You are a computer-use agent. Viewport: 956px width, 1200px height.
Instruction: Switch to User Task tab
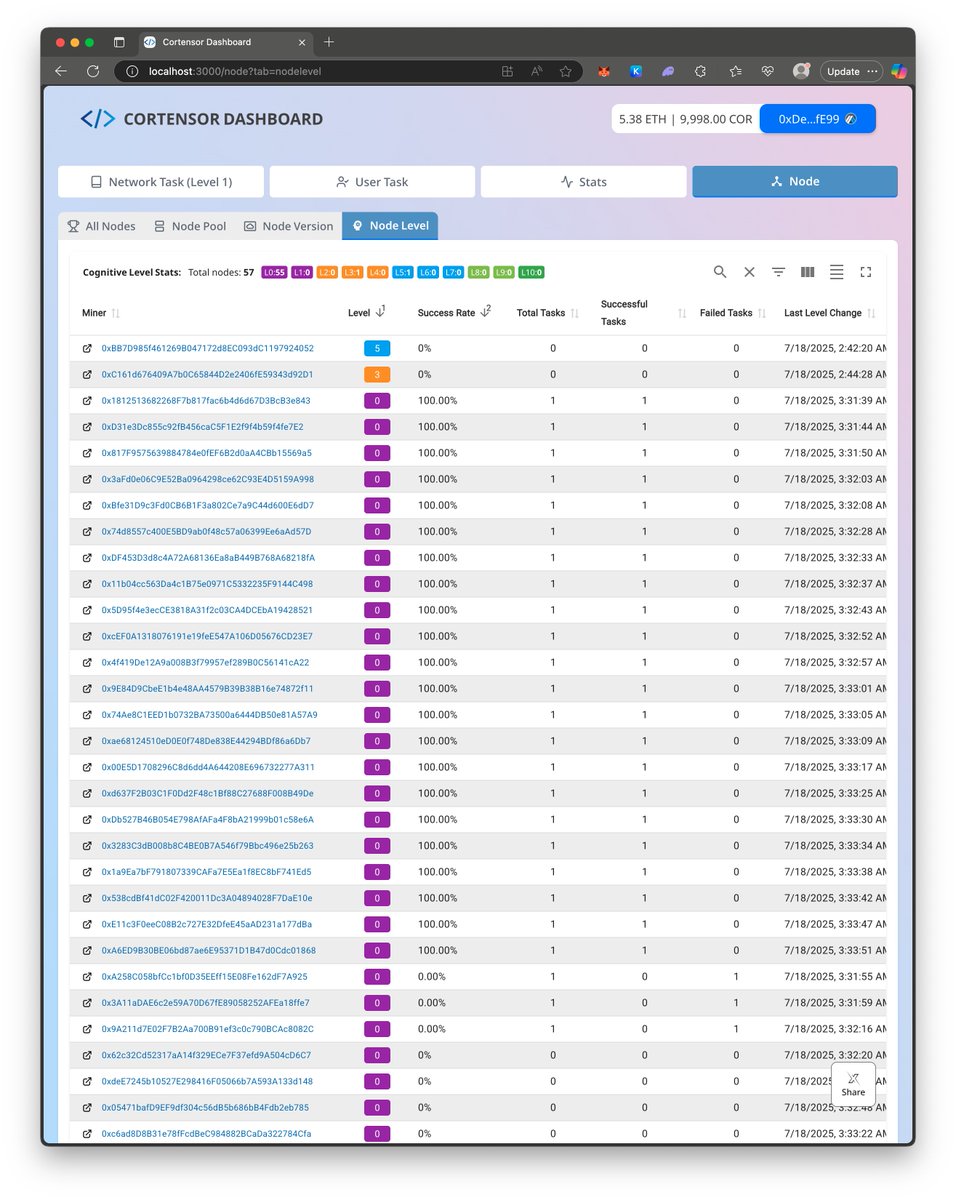372,182
